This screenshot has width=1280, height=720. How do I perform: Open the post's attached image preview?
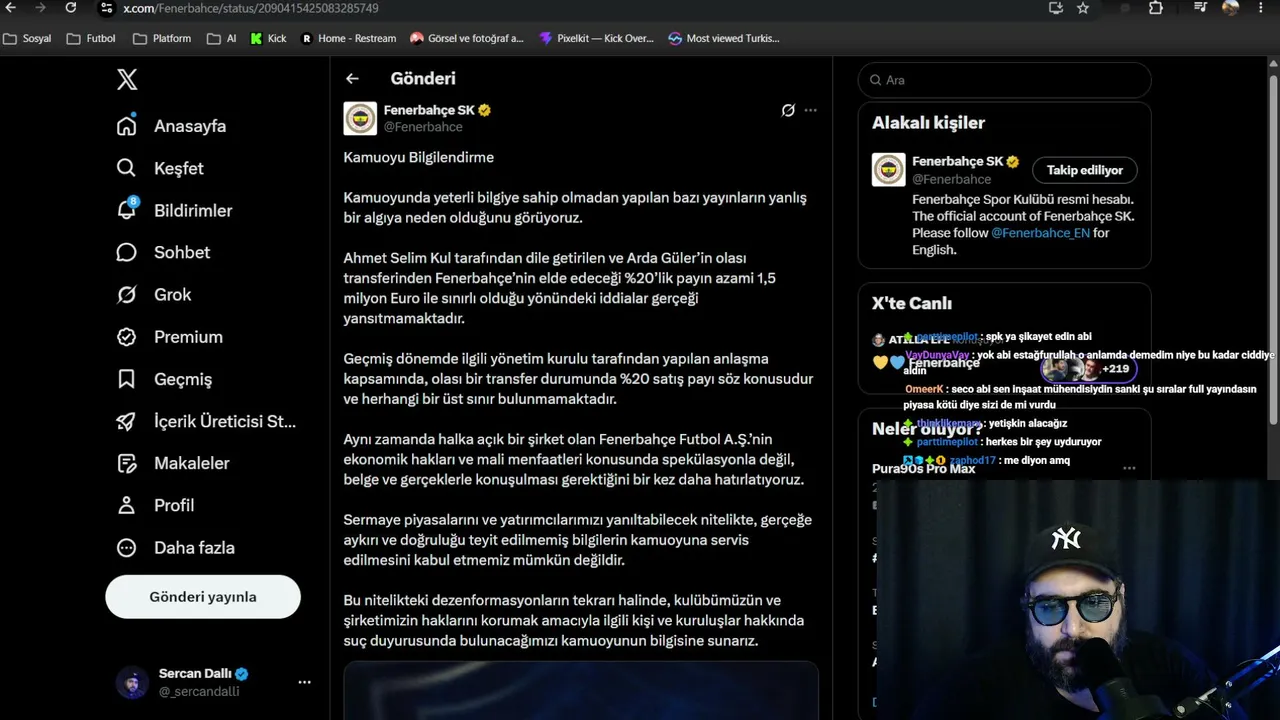click(581, 690)
